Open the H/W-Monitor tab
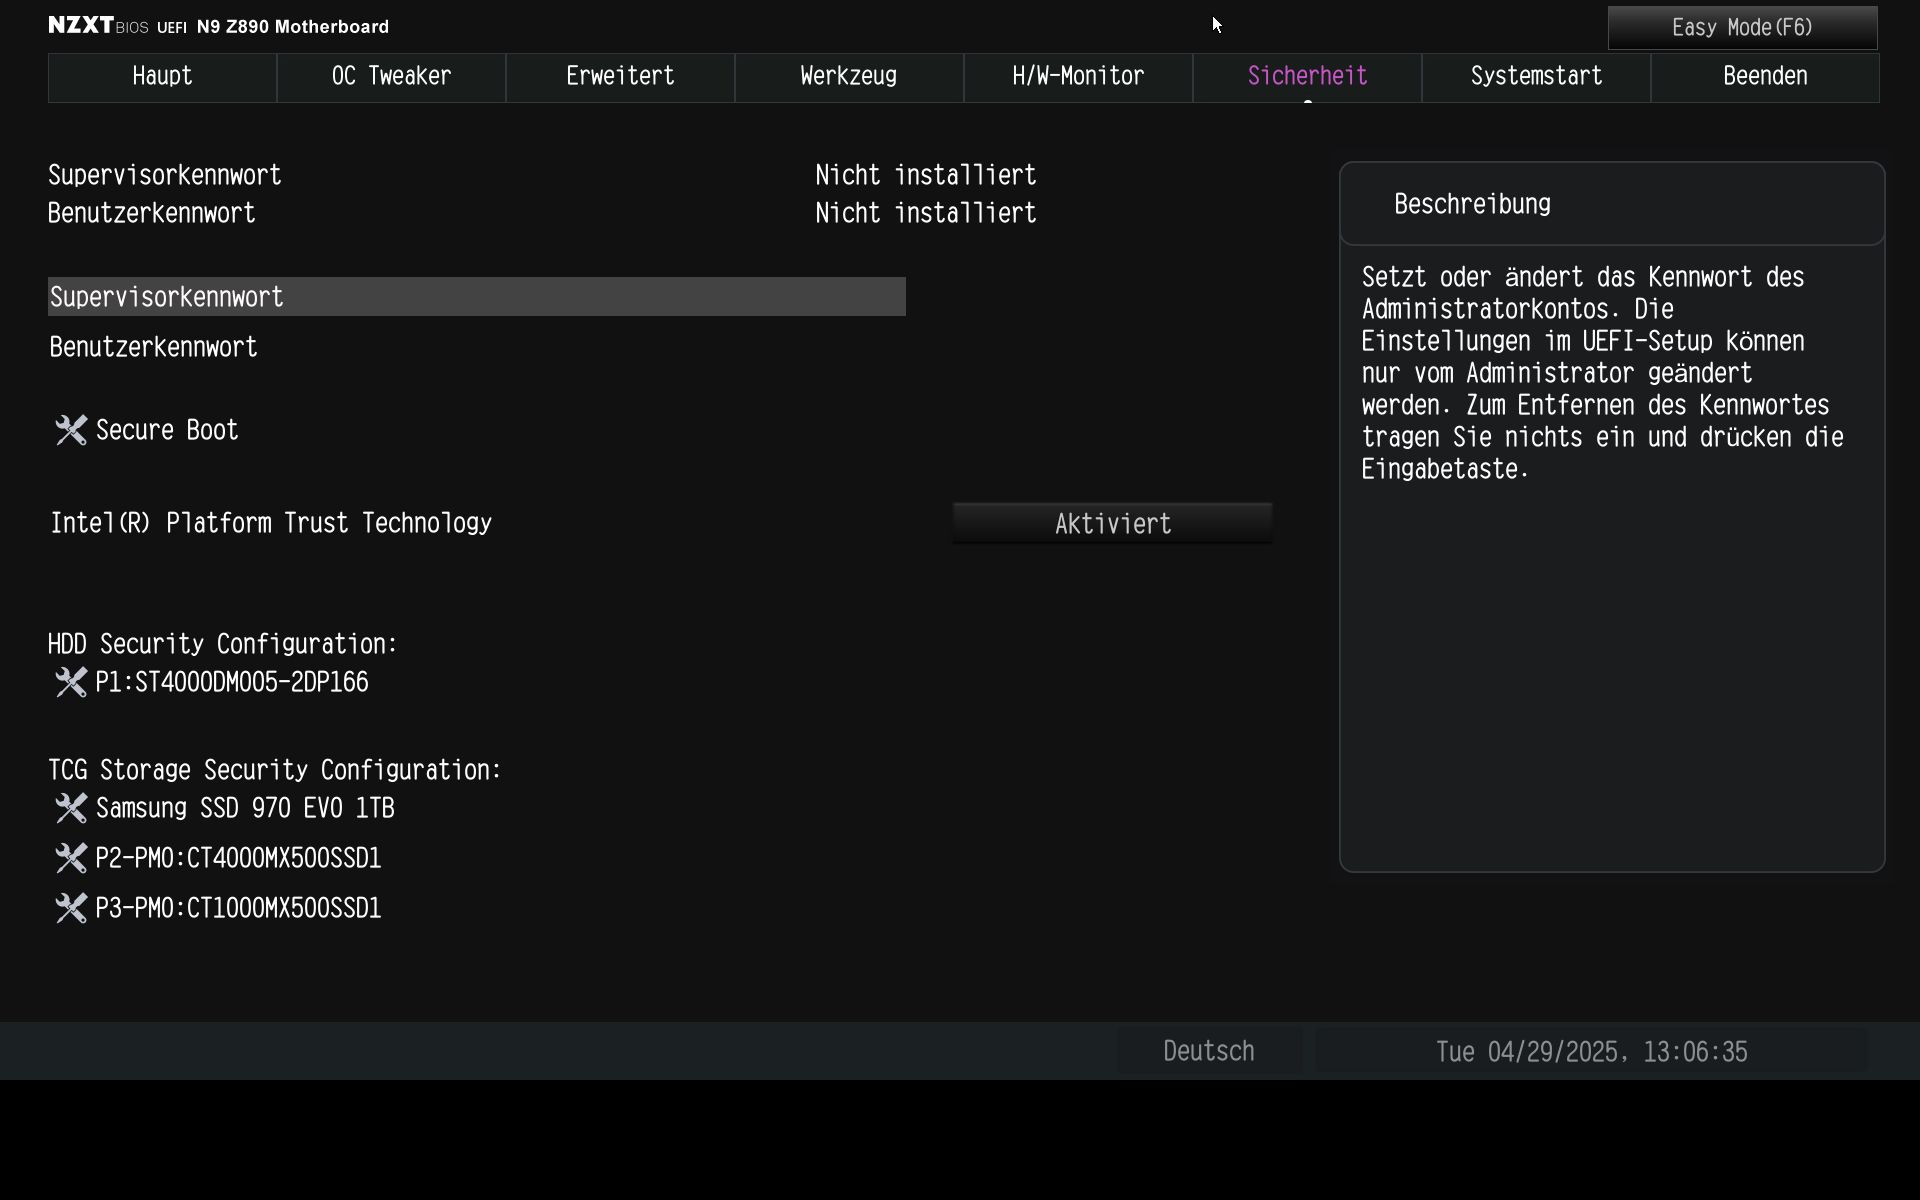The width and height of the screenshot is (1920, 1200). [x=1078, y=77]
